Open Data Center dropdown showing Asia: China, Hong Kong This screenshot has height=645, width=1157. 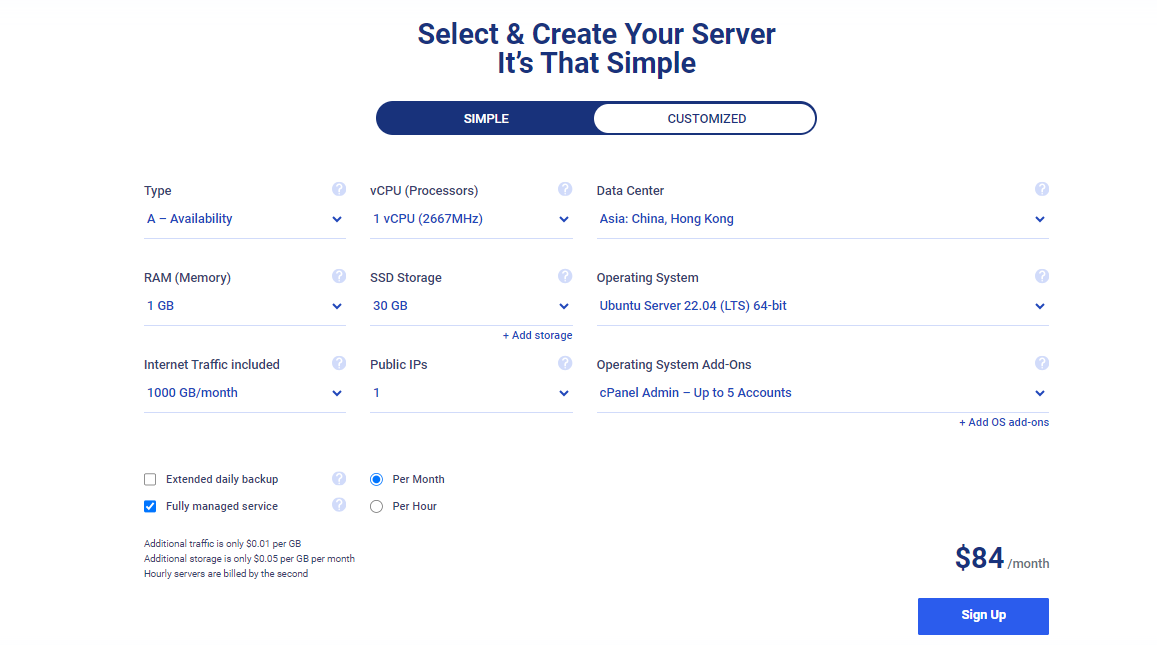[823, 219]
